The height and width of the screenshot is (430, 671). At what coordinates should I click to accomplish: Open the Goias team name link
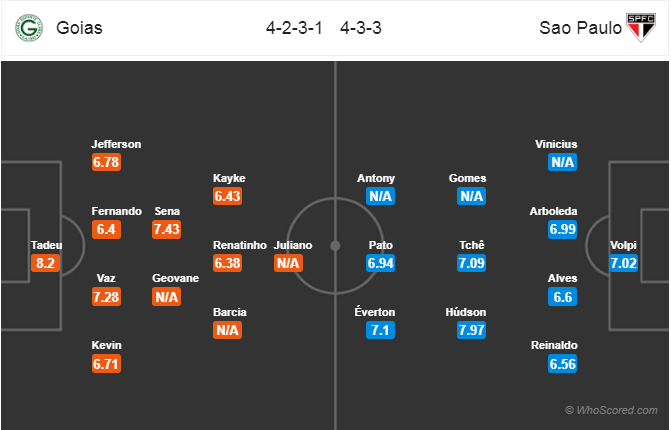[79, 28]
